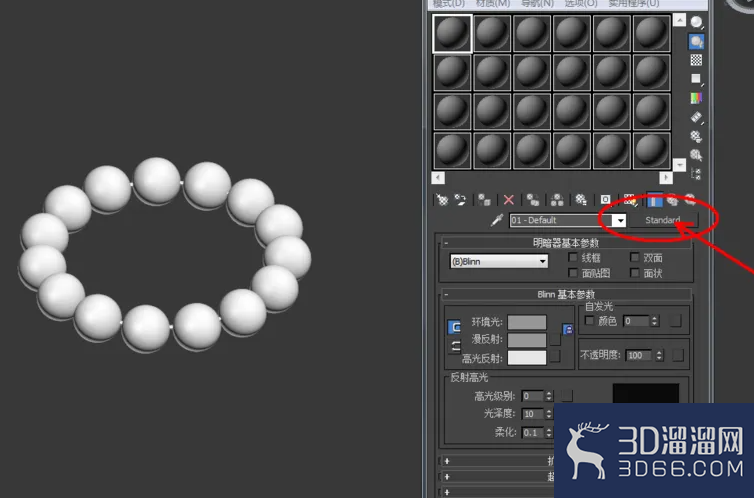Viewport: 754px width, 498px height.
Task: Toggle lower diffuse-specular color lock button
Action: point(454,346)
